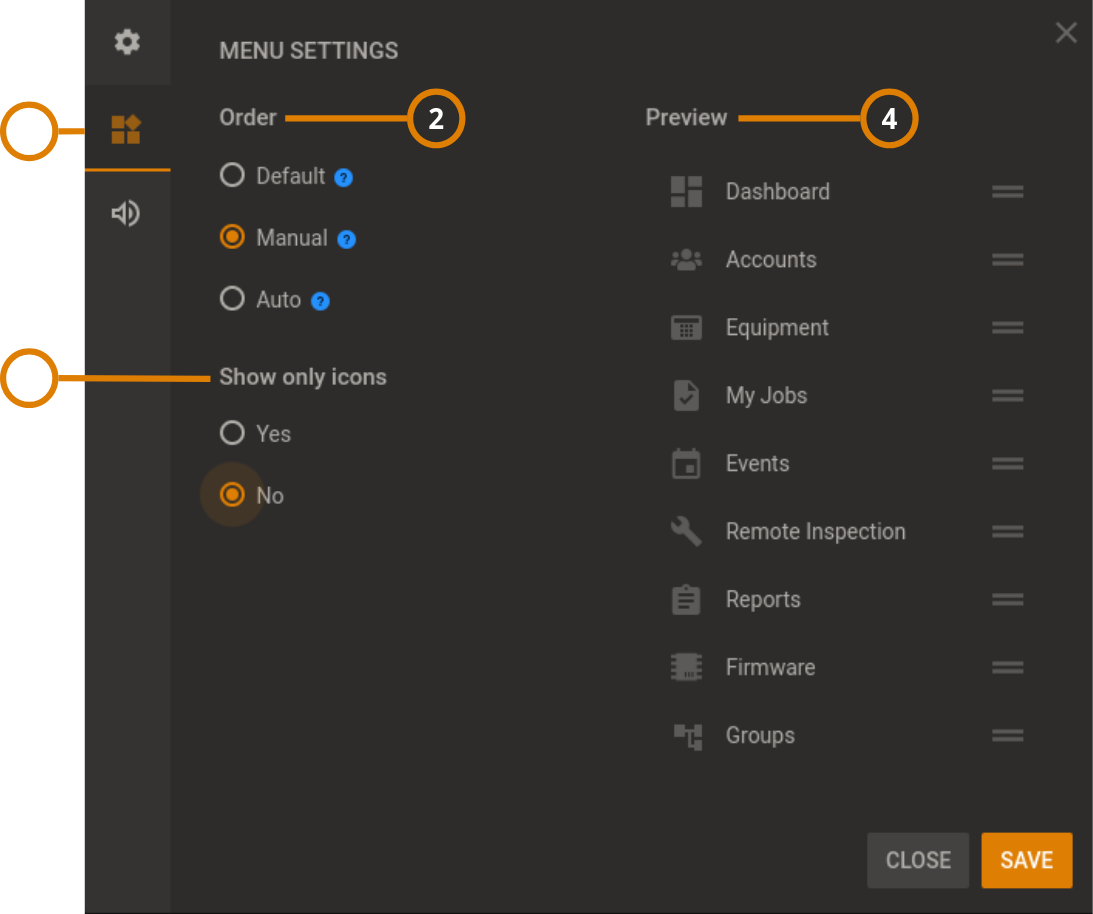Open the General settings gear tab
The height and width of the screenshot is (914, 1093).
pos(127,43)
